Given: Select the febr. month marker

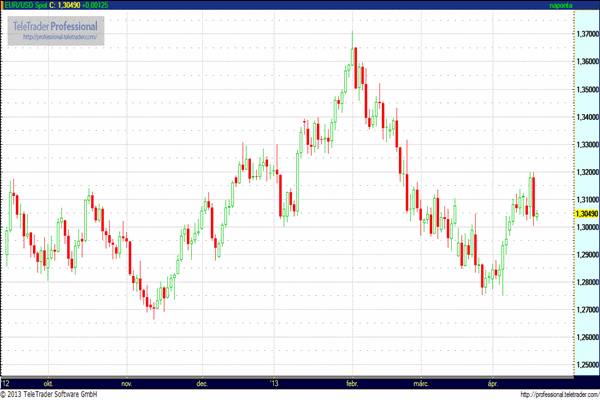Looking at the screenshot, I should point(351,383).
